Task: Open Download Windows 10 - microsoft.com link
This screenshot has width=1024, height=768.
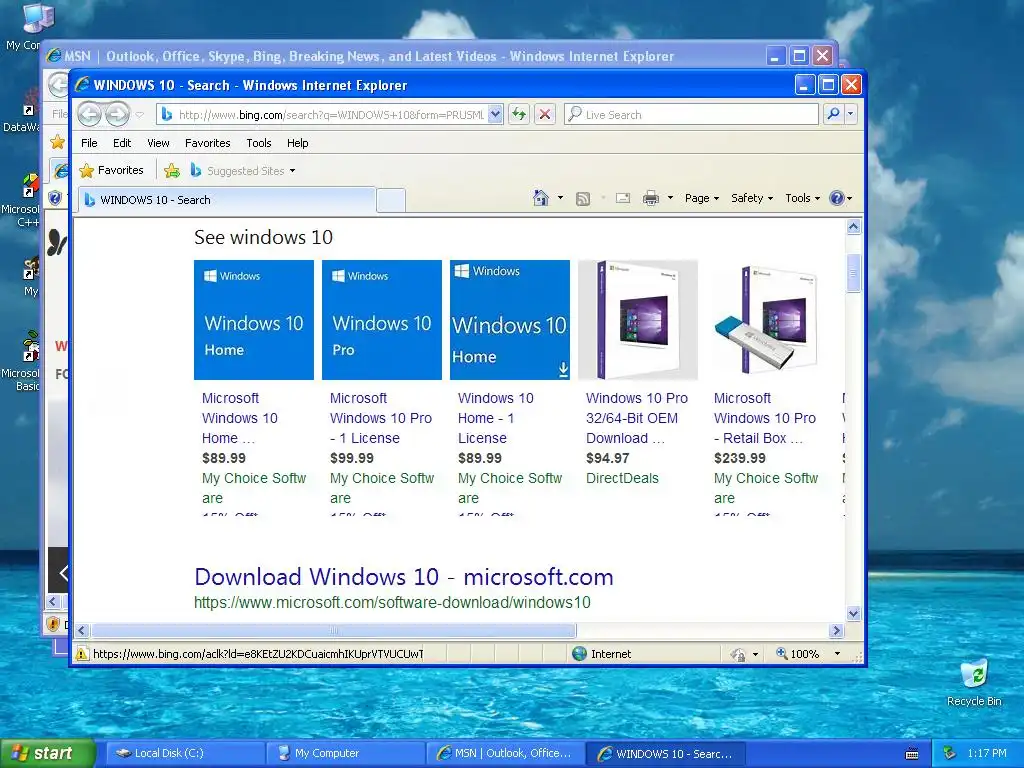Action: click(x=404, y=577)
